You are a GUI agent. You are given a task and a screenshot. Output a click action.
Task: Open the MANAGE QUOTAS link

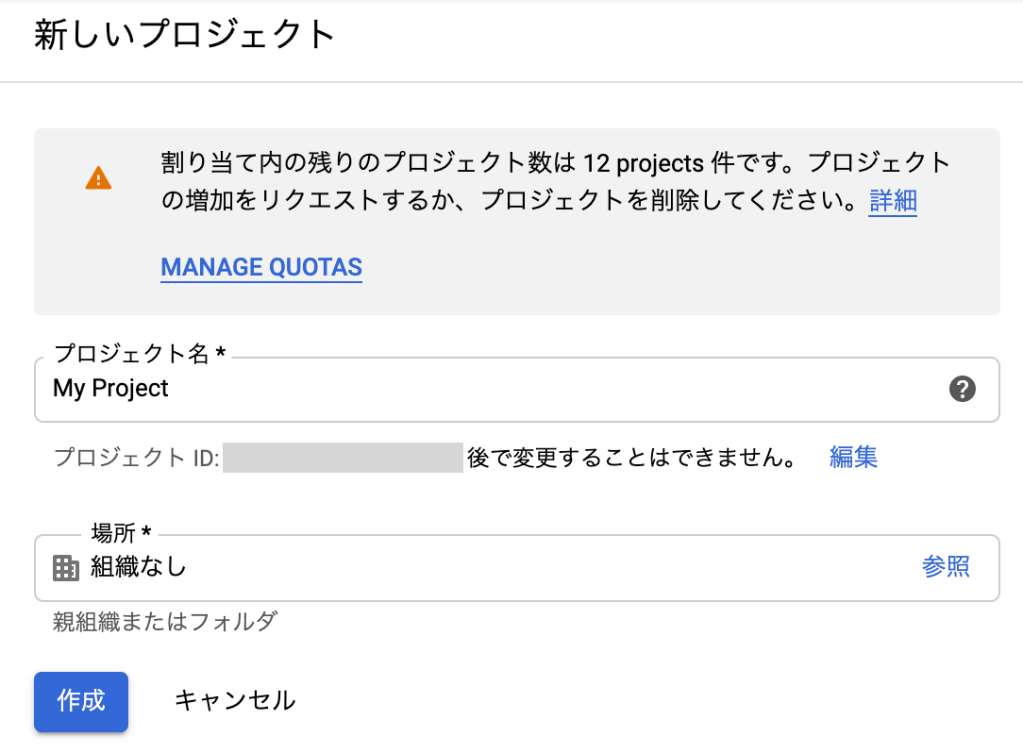[261, 267]
